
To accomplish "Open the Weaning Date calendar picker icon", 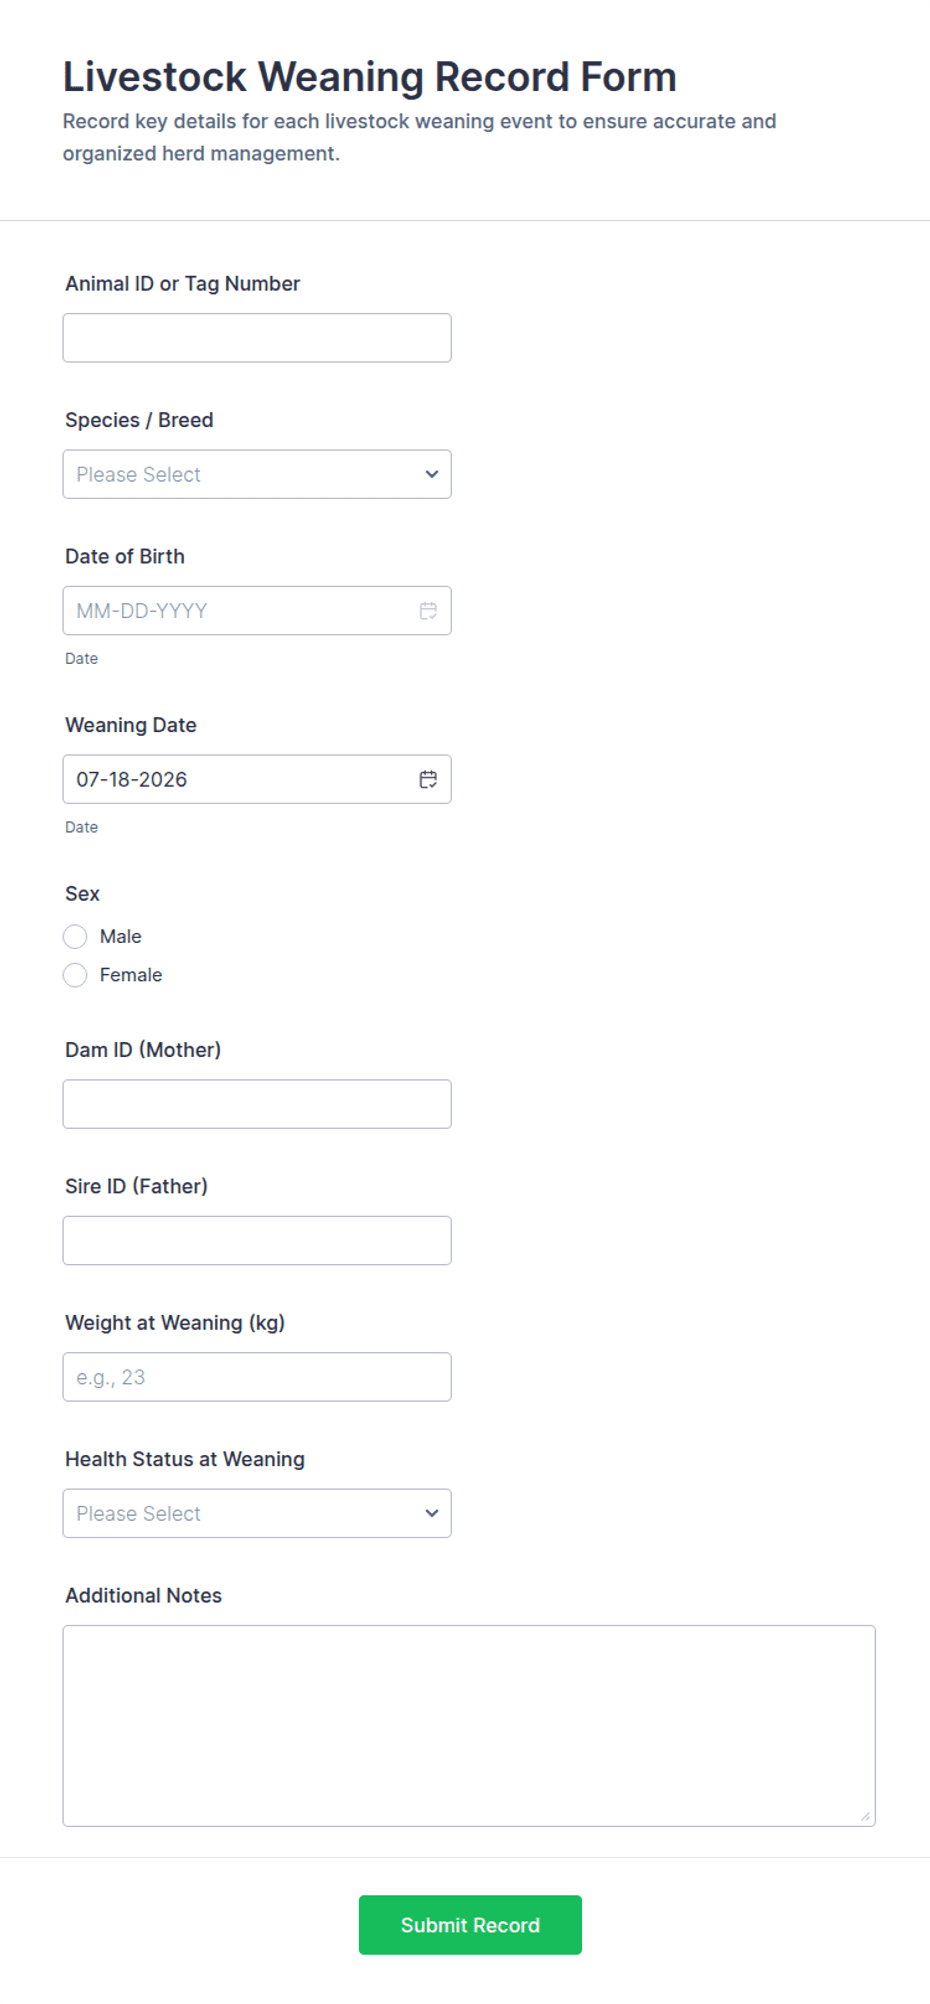I will click(428, 780).
